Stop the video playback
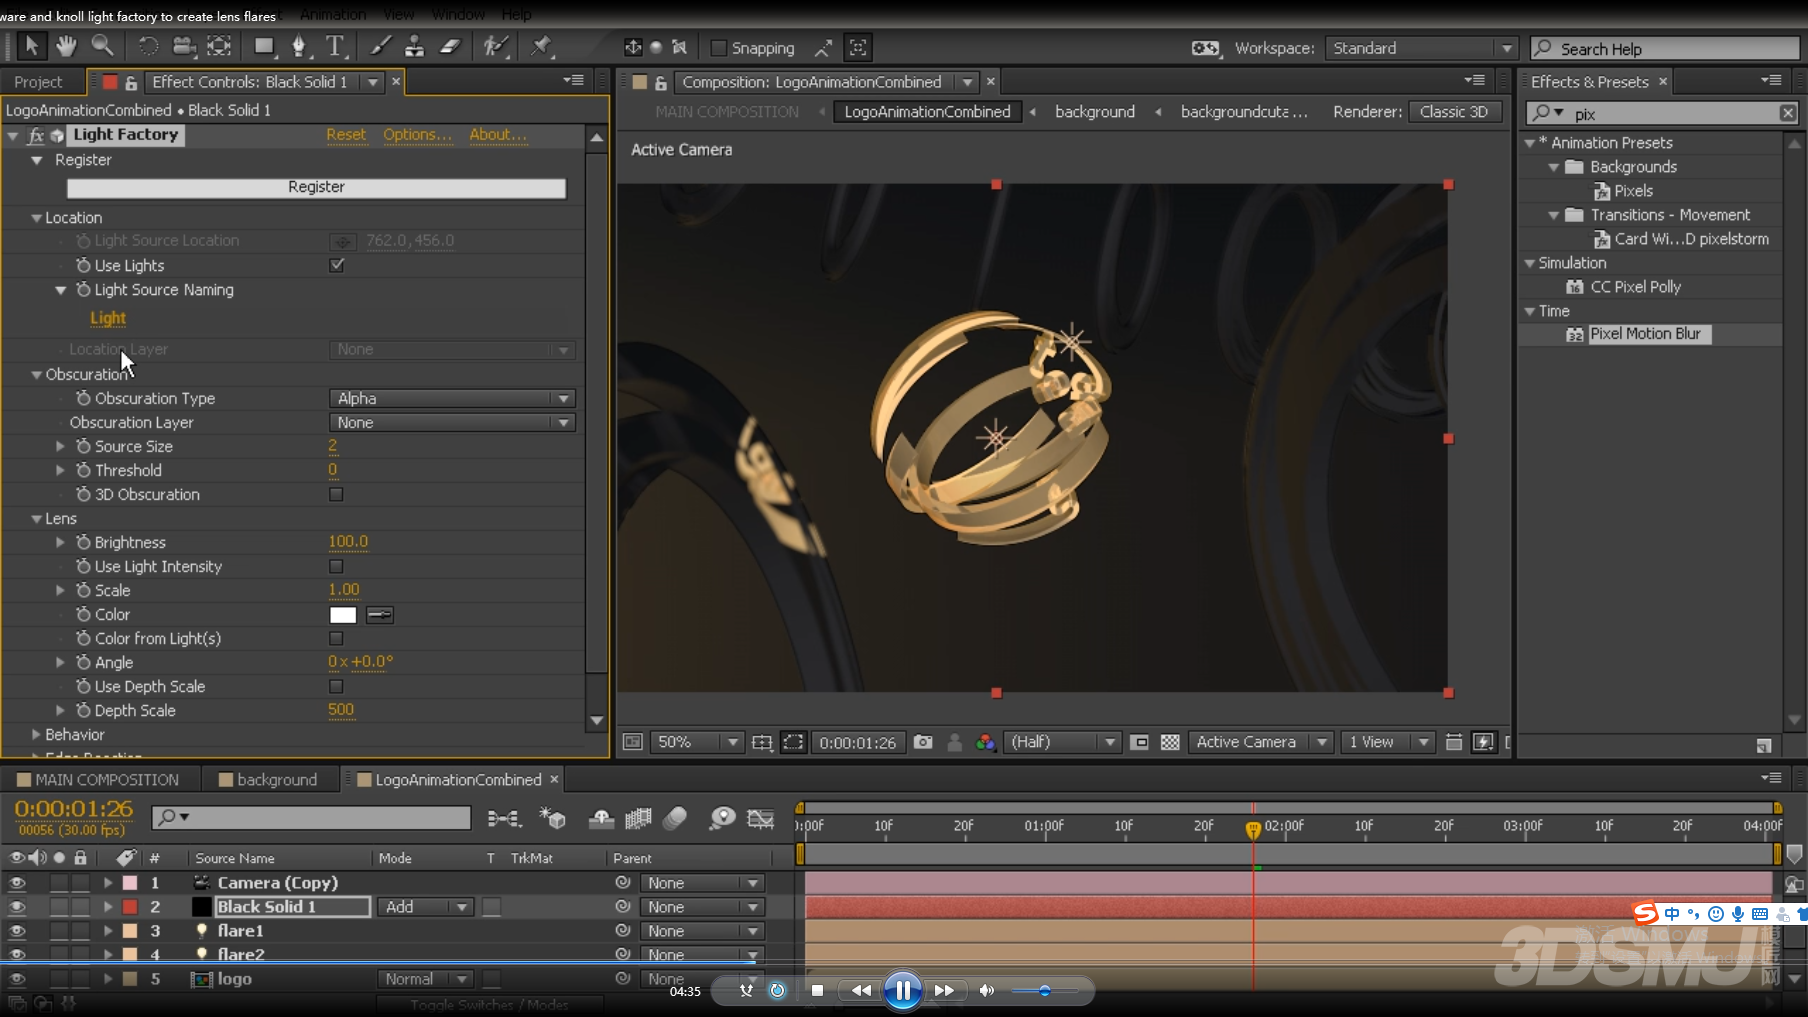1808x1017 pixels. 817,990
